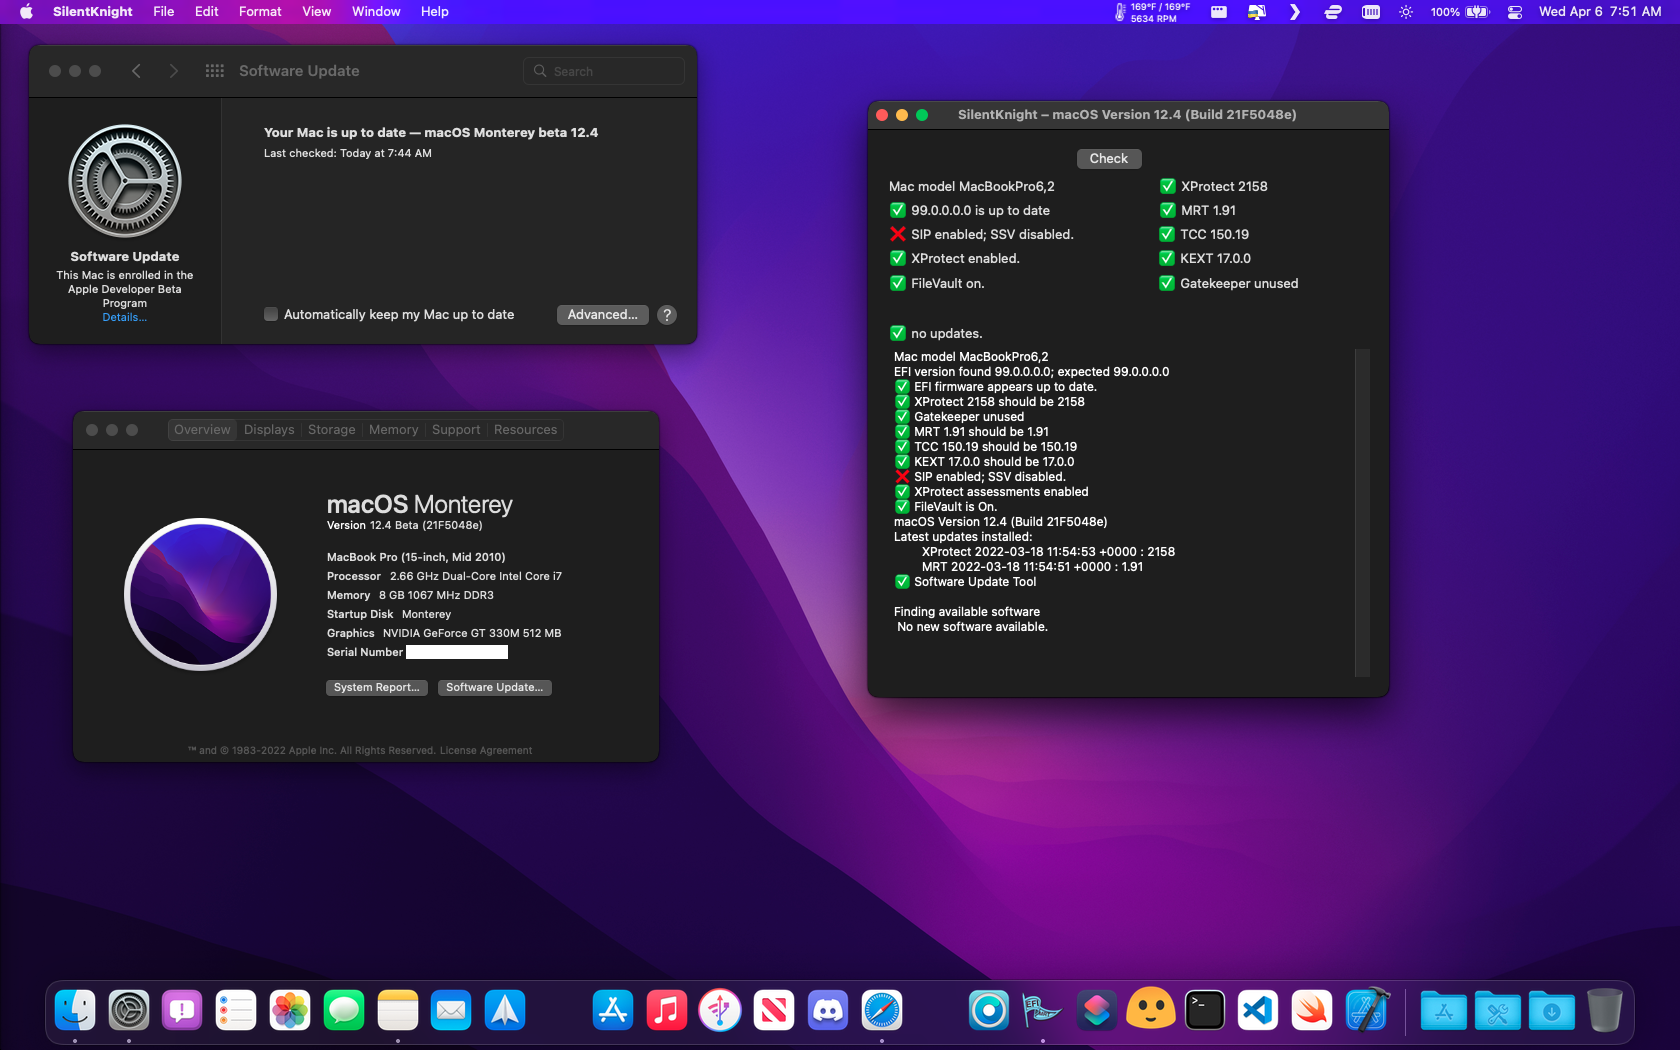Open Advanced… options in Software Update

pyautogui.click(x=603, y=314)
